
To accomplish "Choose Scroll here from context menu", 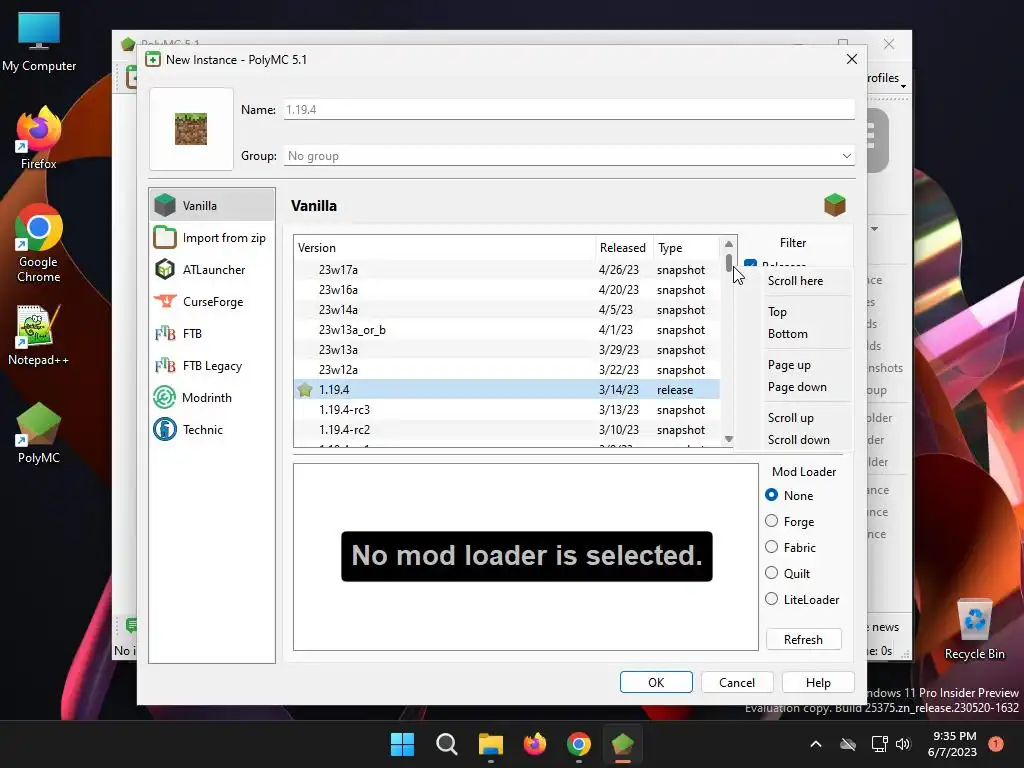I will point(795,281).
